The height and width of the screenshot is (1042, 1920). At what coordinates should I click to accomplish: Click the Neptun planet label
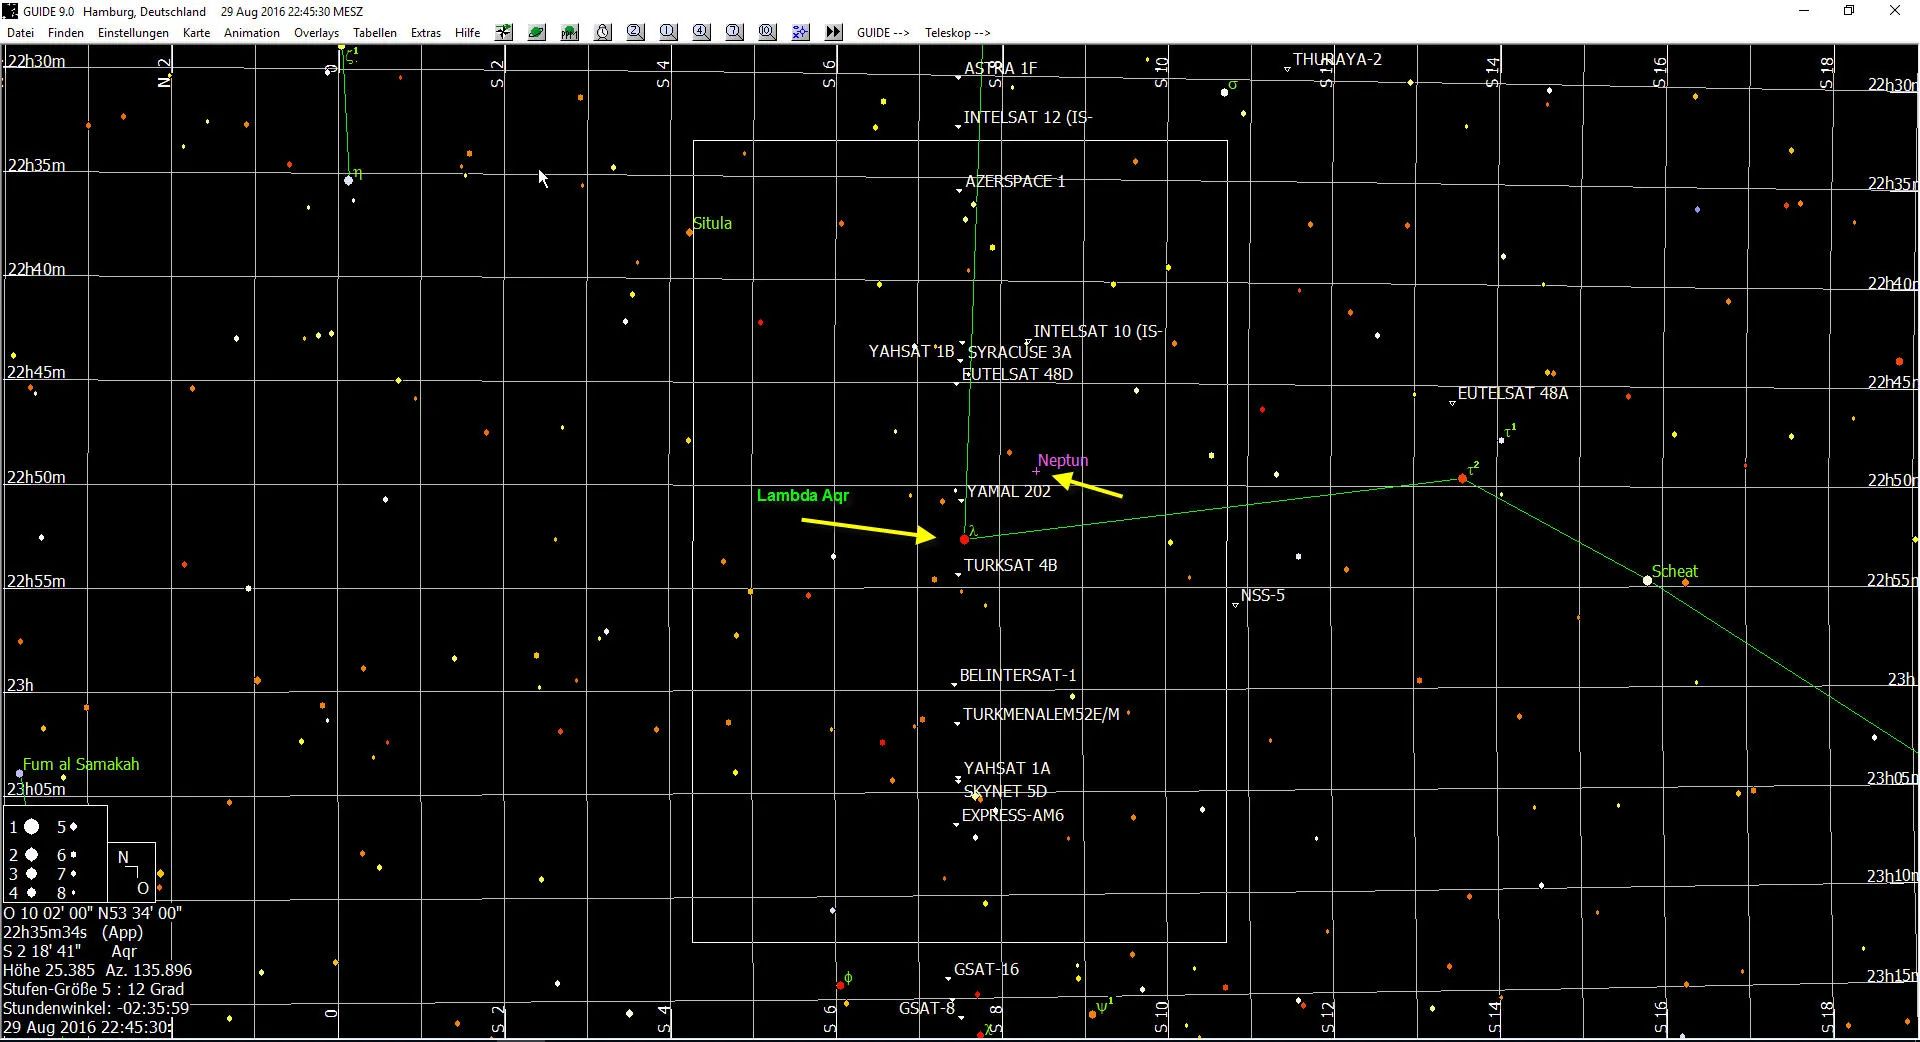point(1062,461)
